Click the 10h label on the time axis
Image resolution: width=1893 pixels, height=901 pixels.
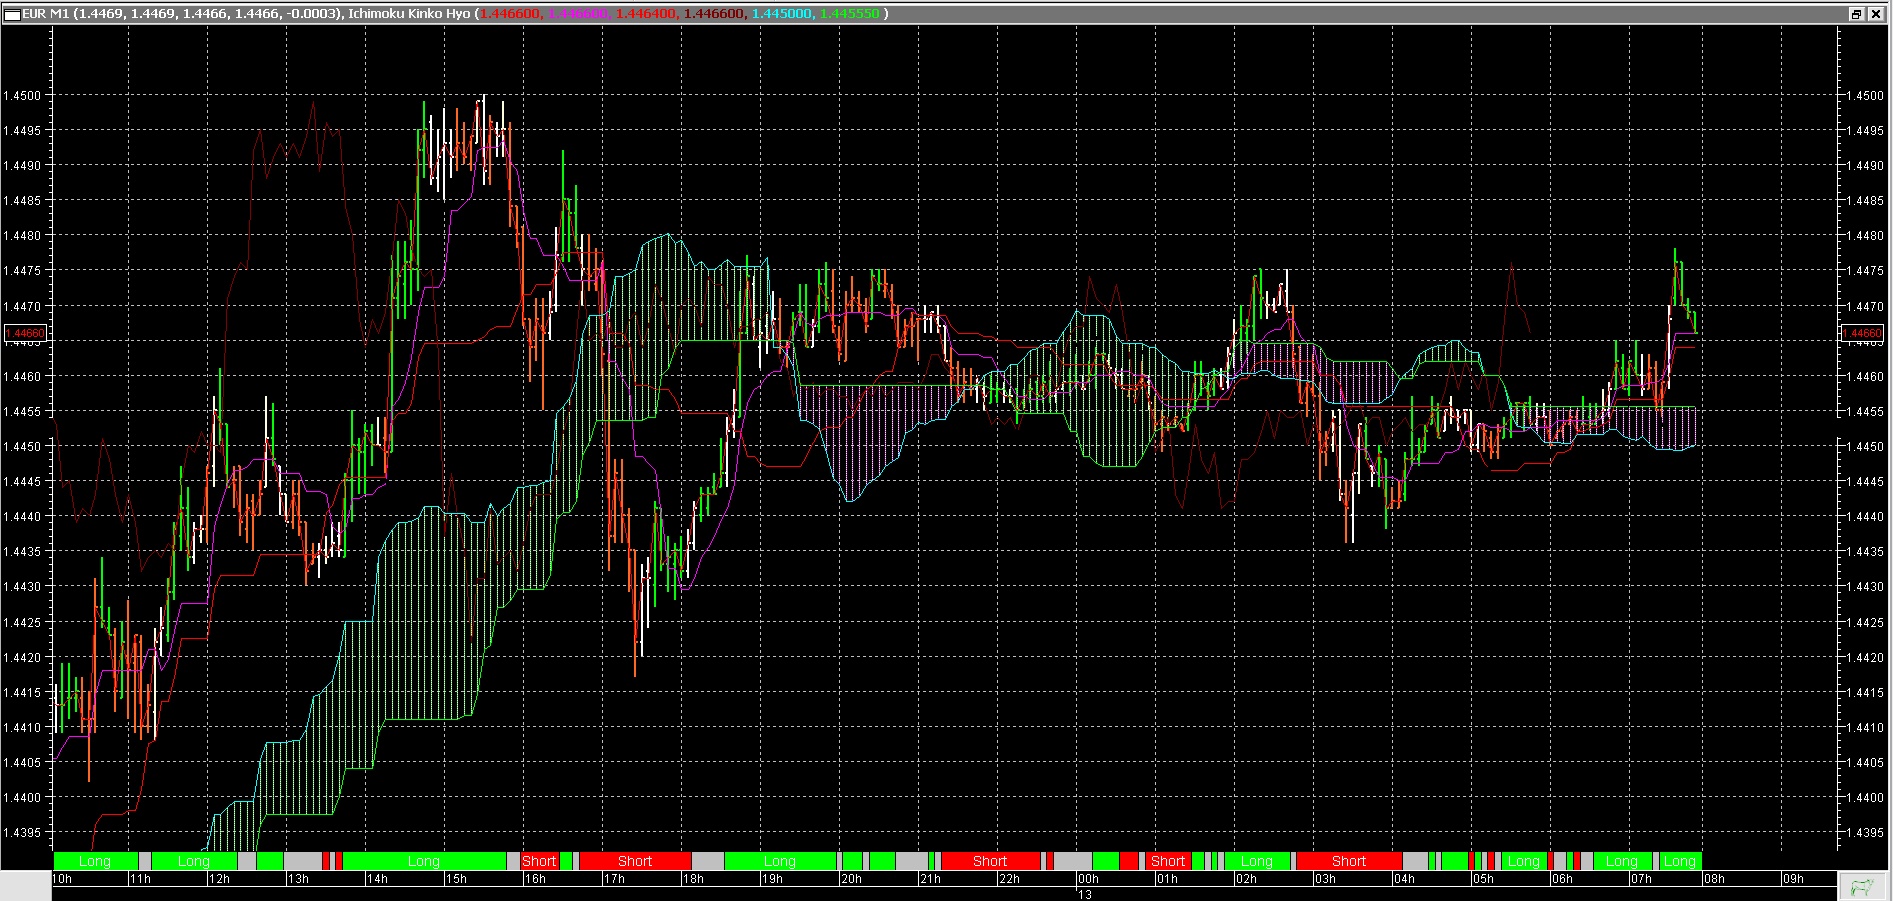tap(62, 878)
